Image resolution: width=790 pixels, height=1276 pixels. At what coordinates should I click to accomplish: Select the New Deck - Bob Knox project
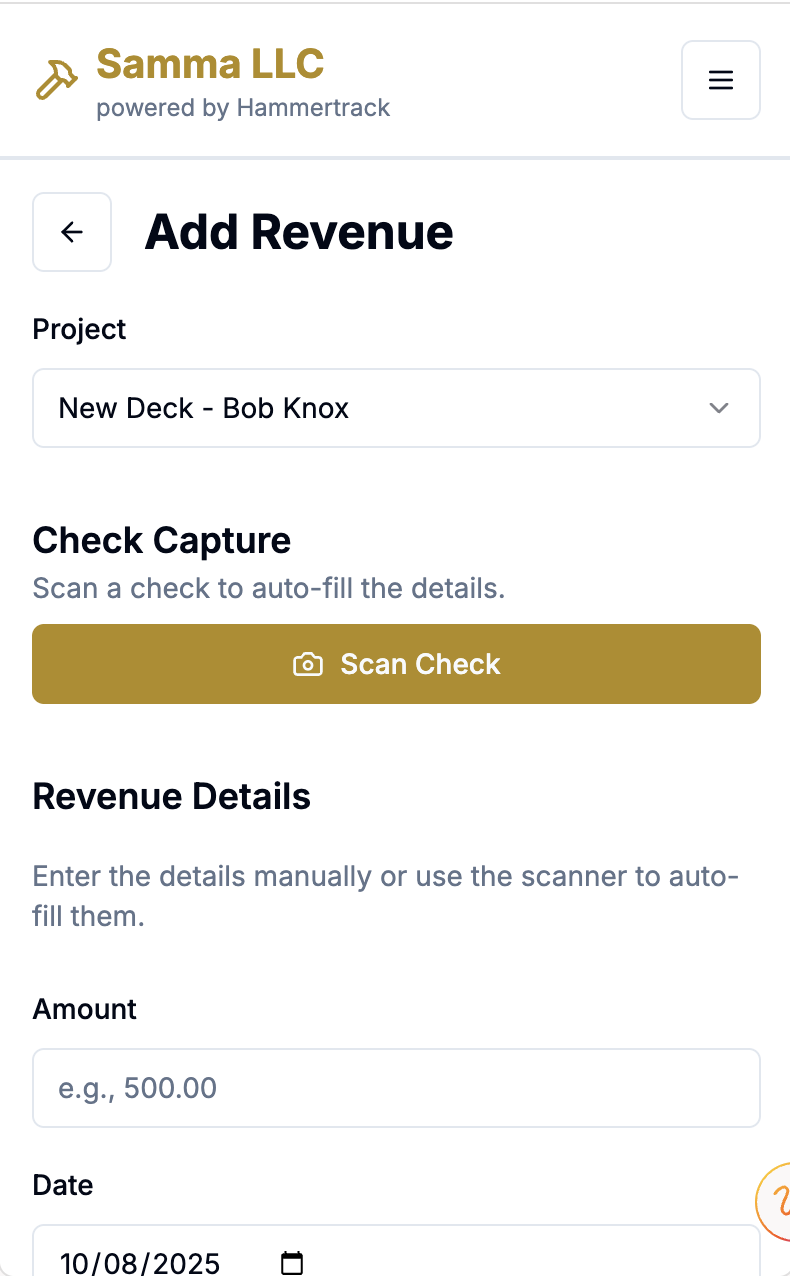204,408
